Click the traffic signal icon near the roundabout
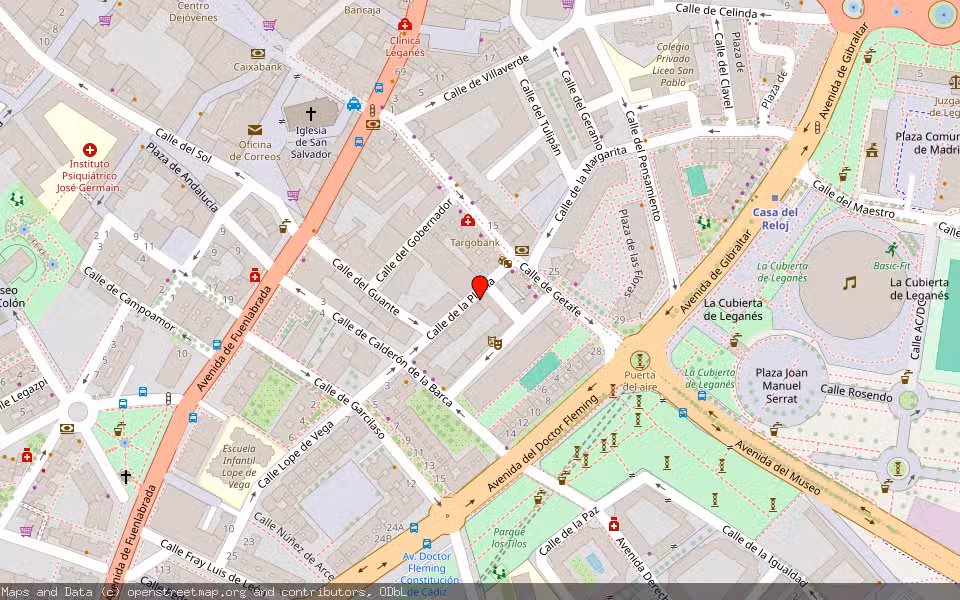960x600 pixels. pyautogui.click(x=168, y=398)
